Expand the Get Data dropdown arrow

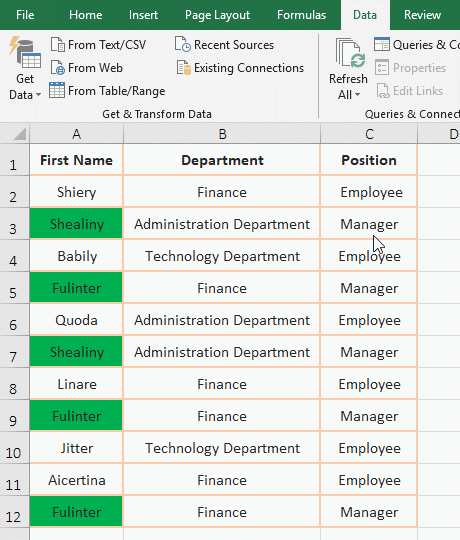38,95
